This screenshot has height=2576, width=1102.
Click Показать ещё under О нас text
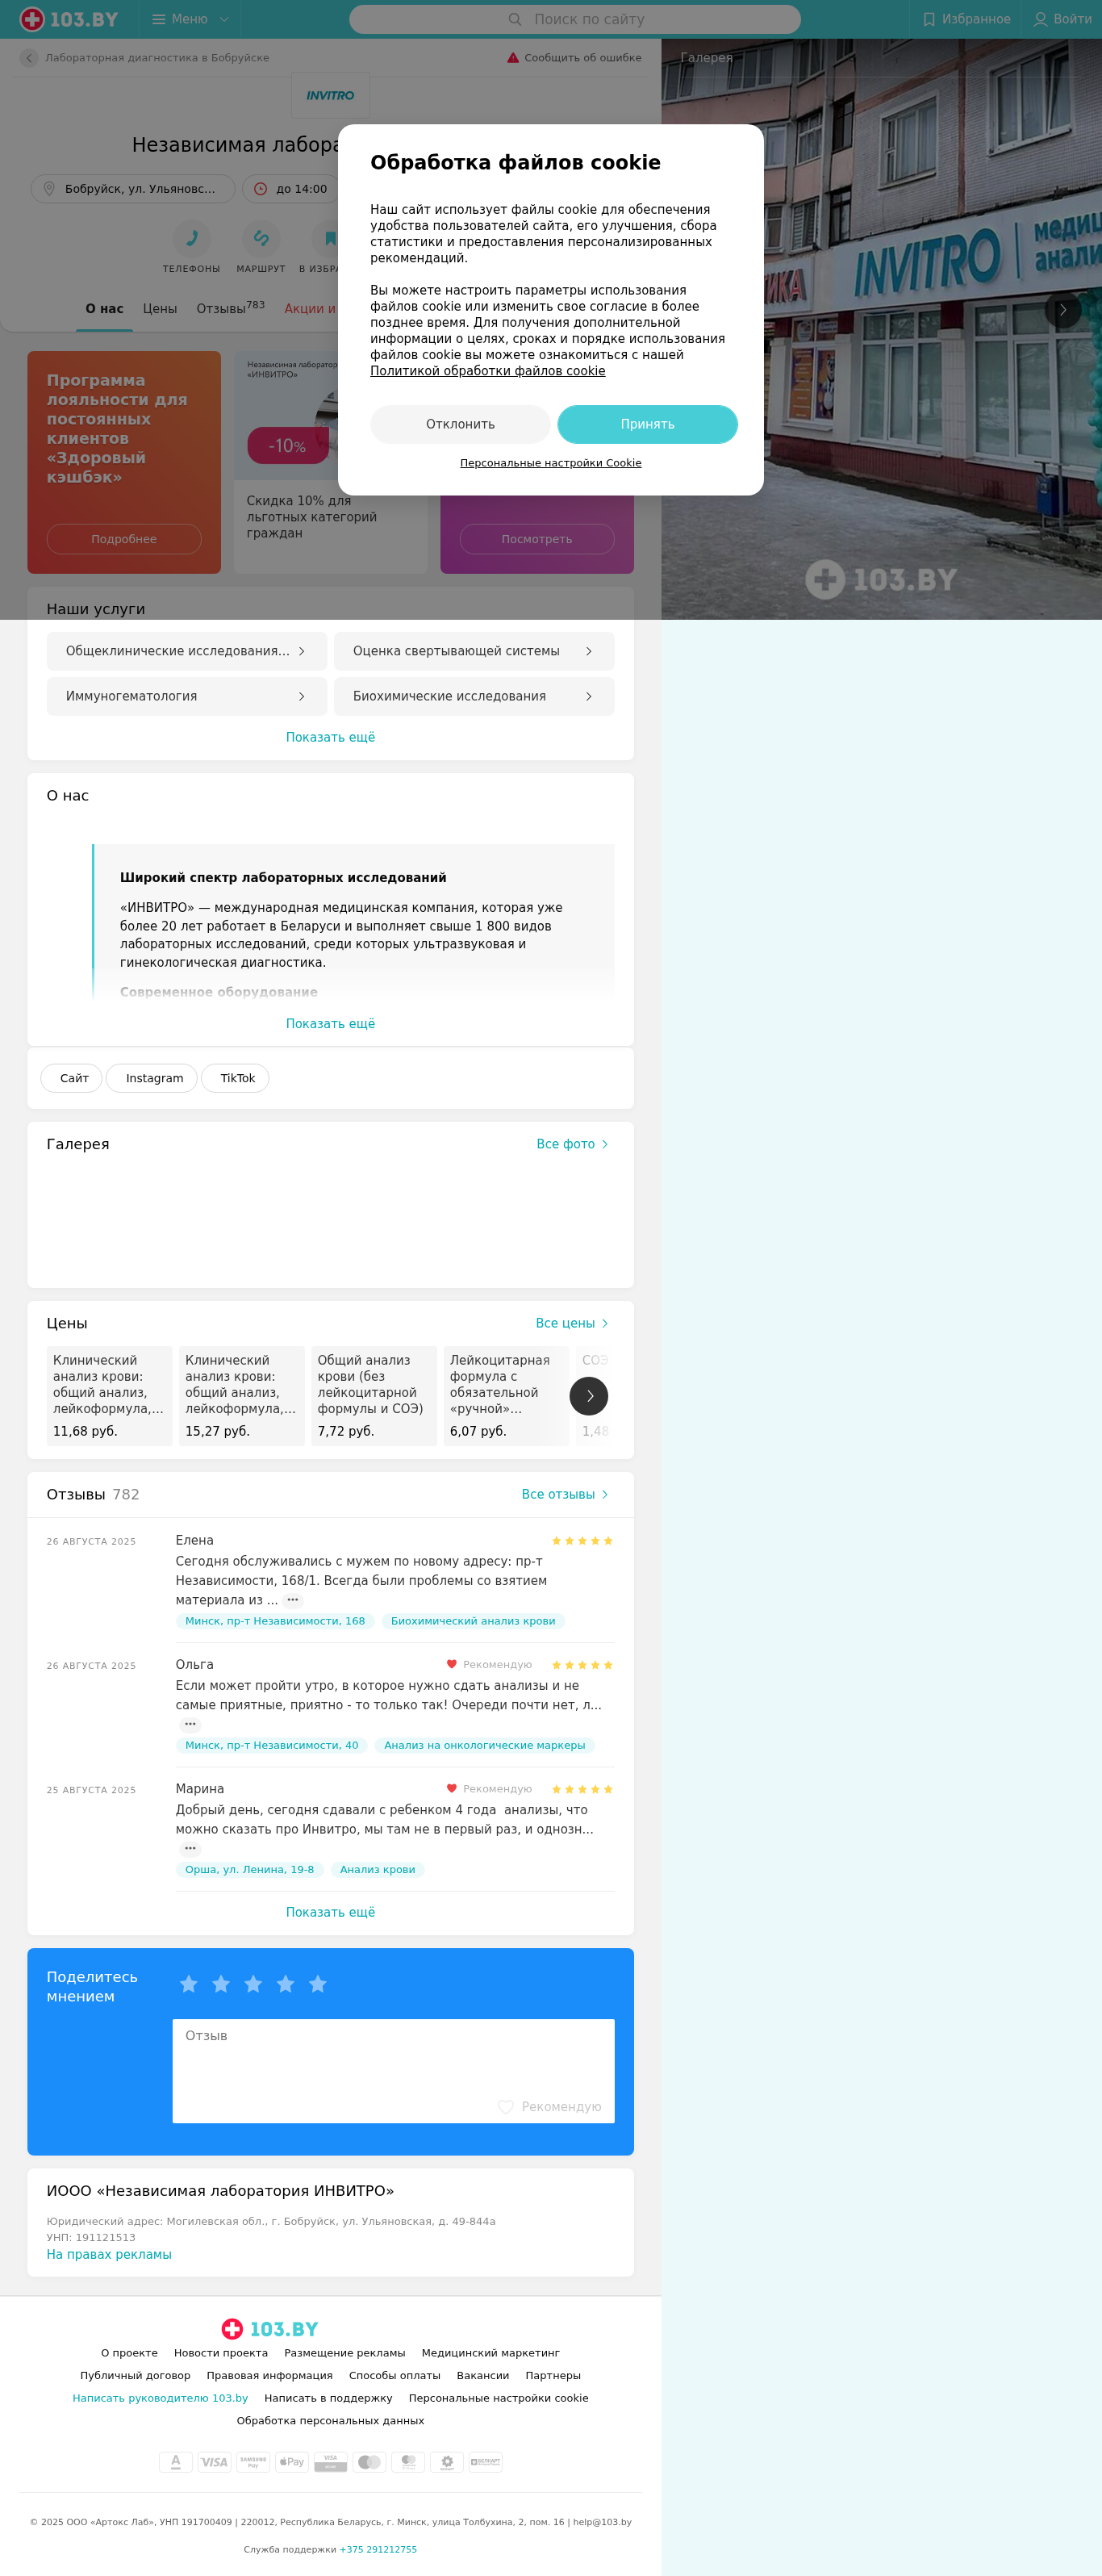pos(330,1024)
